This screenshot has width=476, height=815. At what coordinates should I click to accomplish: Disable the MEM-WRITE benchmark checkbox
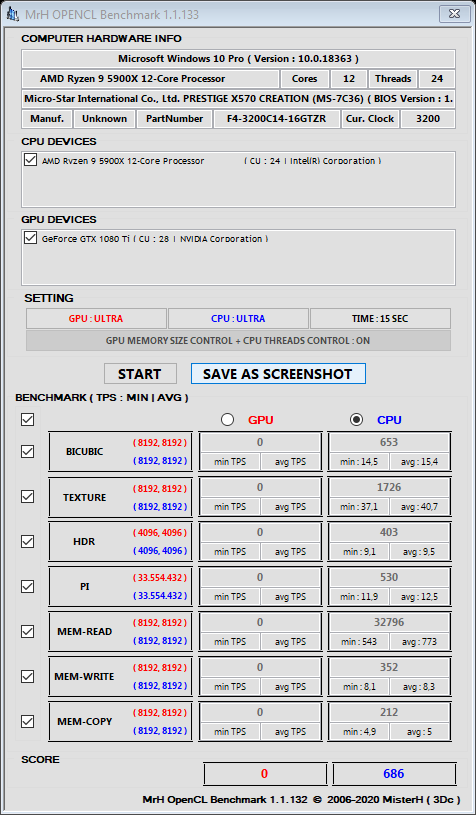28,676
